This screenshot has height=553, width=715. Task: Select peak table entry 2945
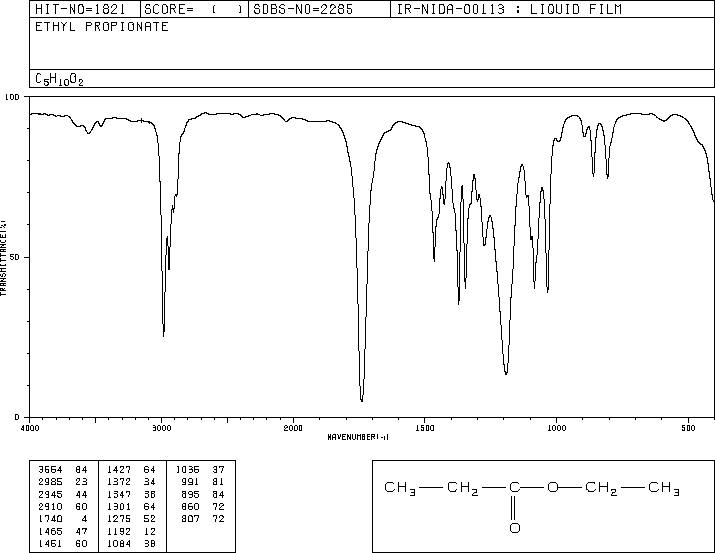coord(50,494)
